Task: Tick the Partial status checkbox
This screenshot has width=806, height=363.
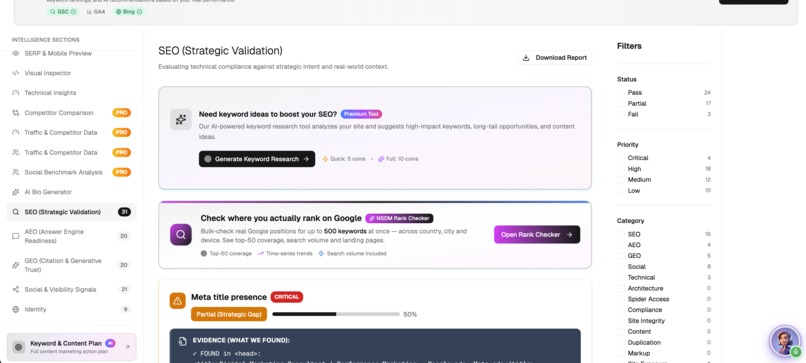Action: click(x=621, y=103)
